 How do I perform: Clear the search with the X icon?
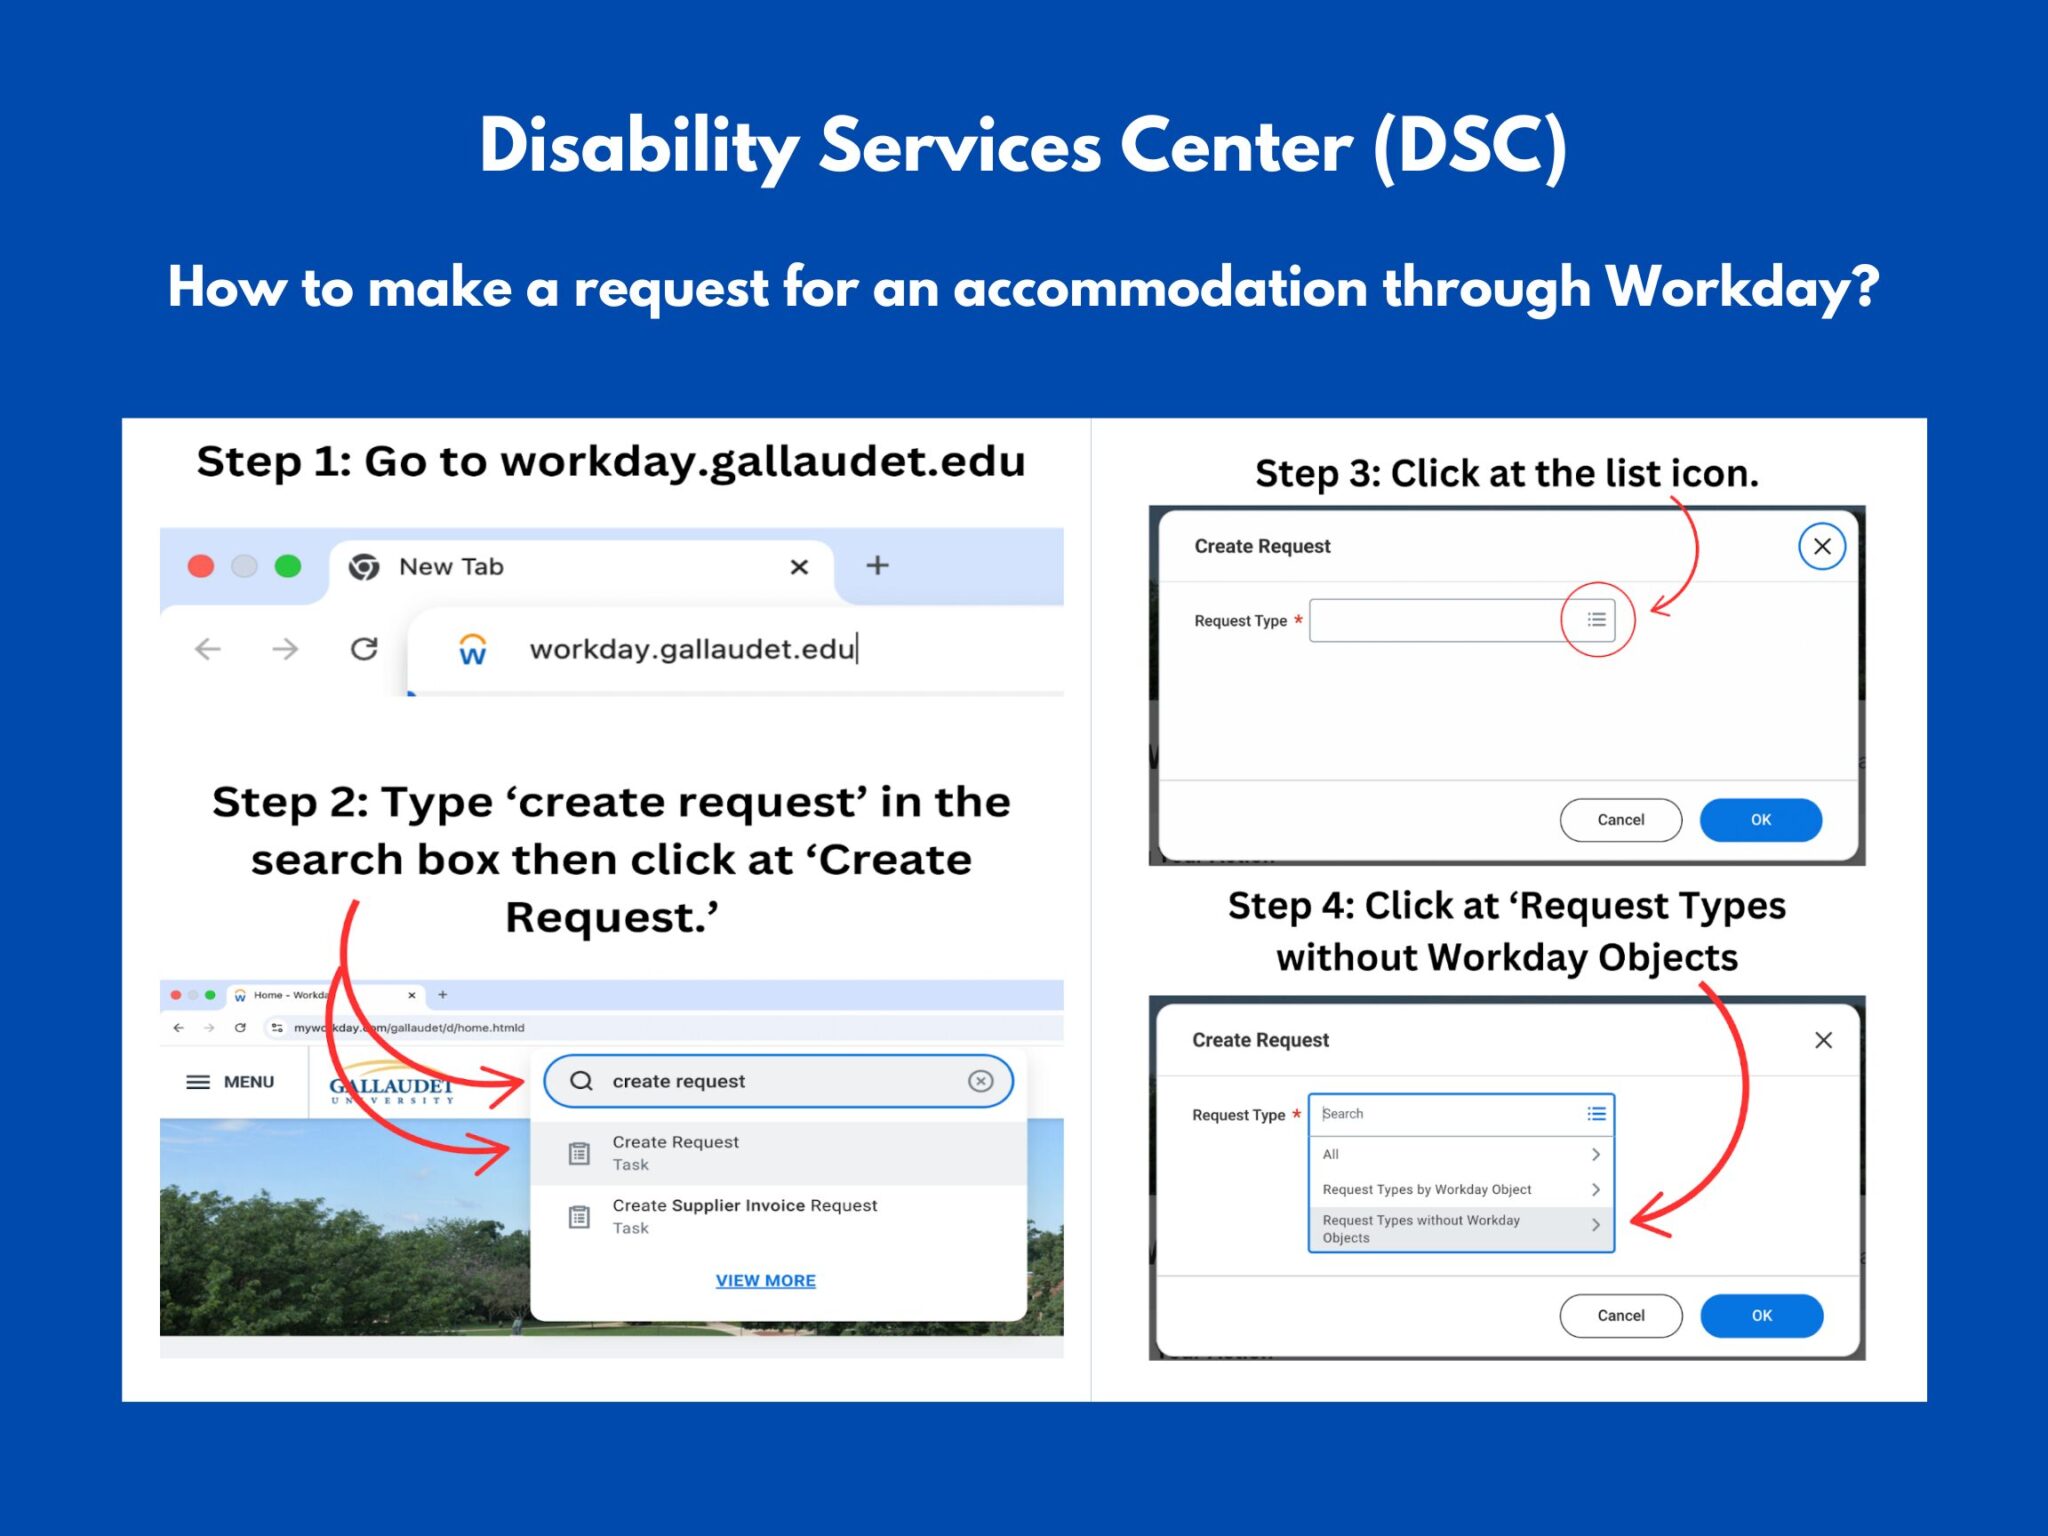point(981,1081)
